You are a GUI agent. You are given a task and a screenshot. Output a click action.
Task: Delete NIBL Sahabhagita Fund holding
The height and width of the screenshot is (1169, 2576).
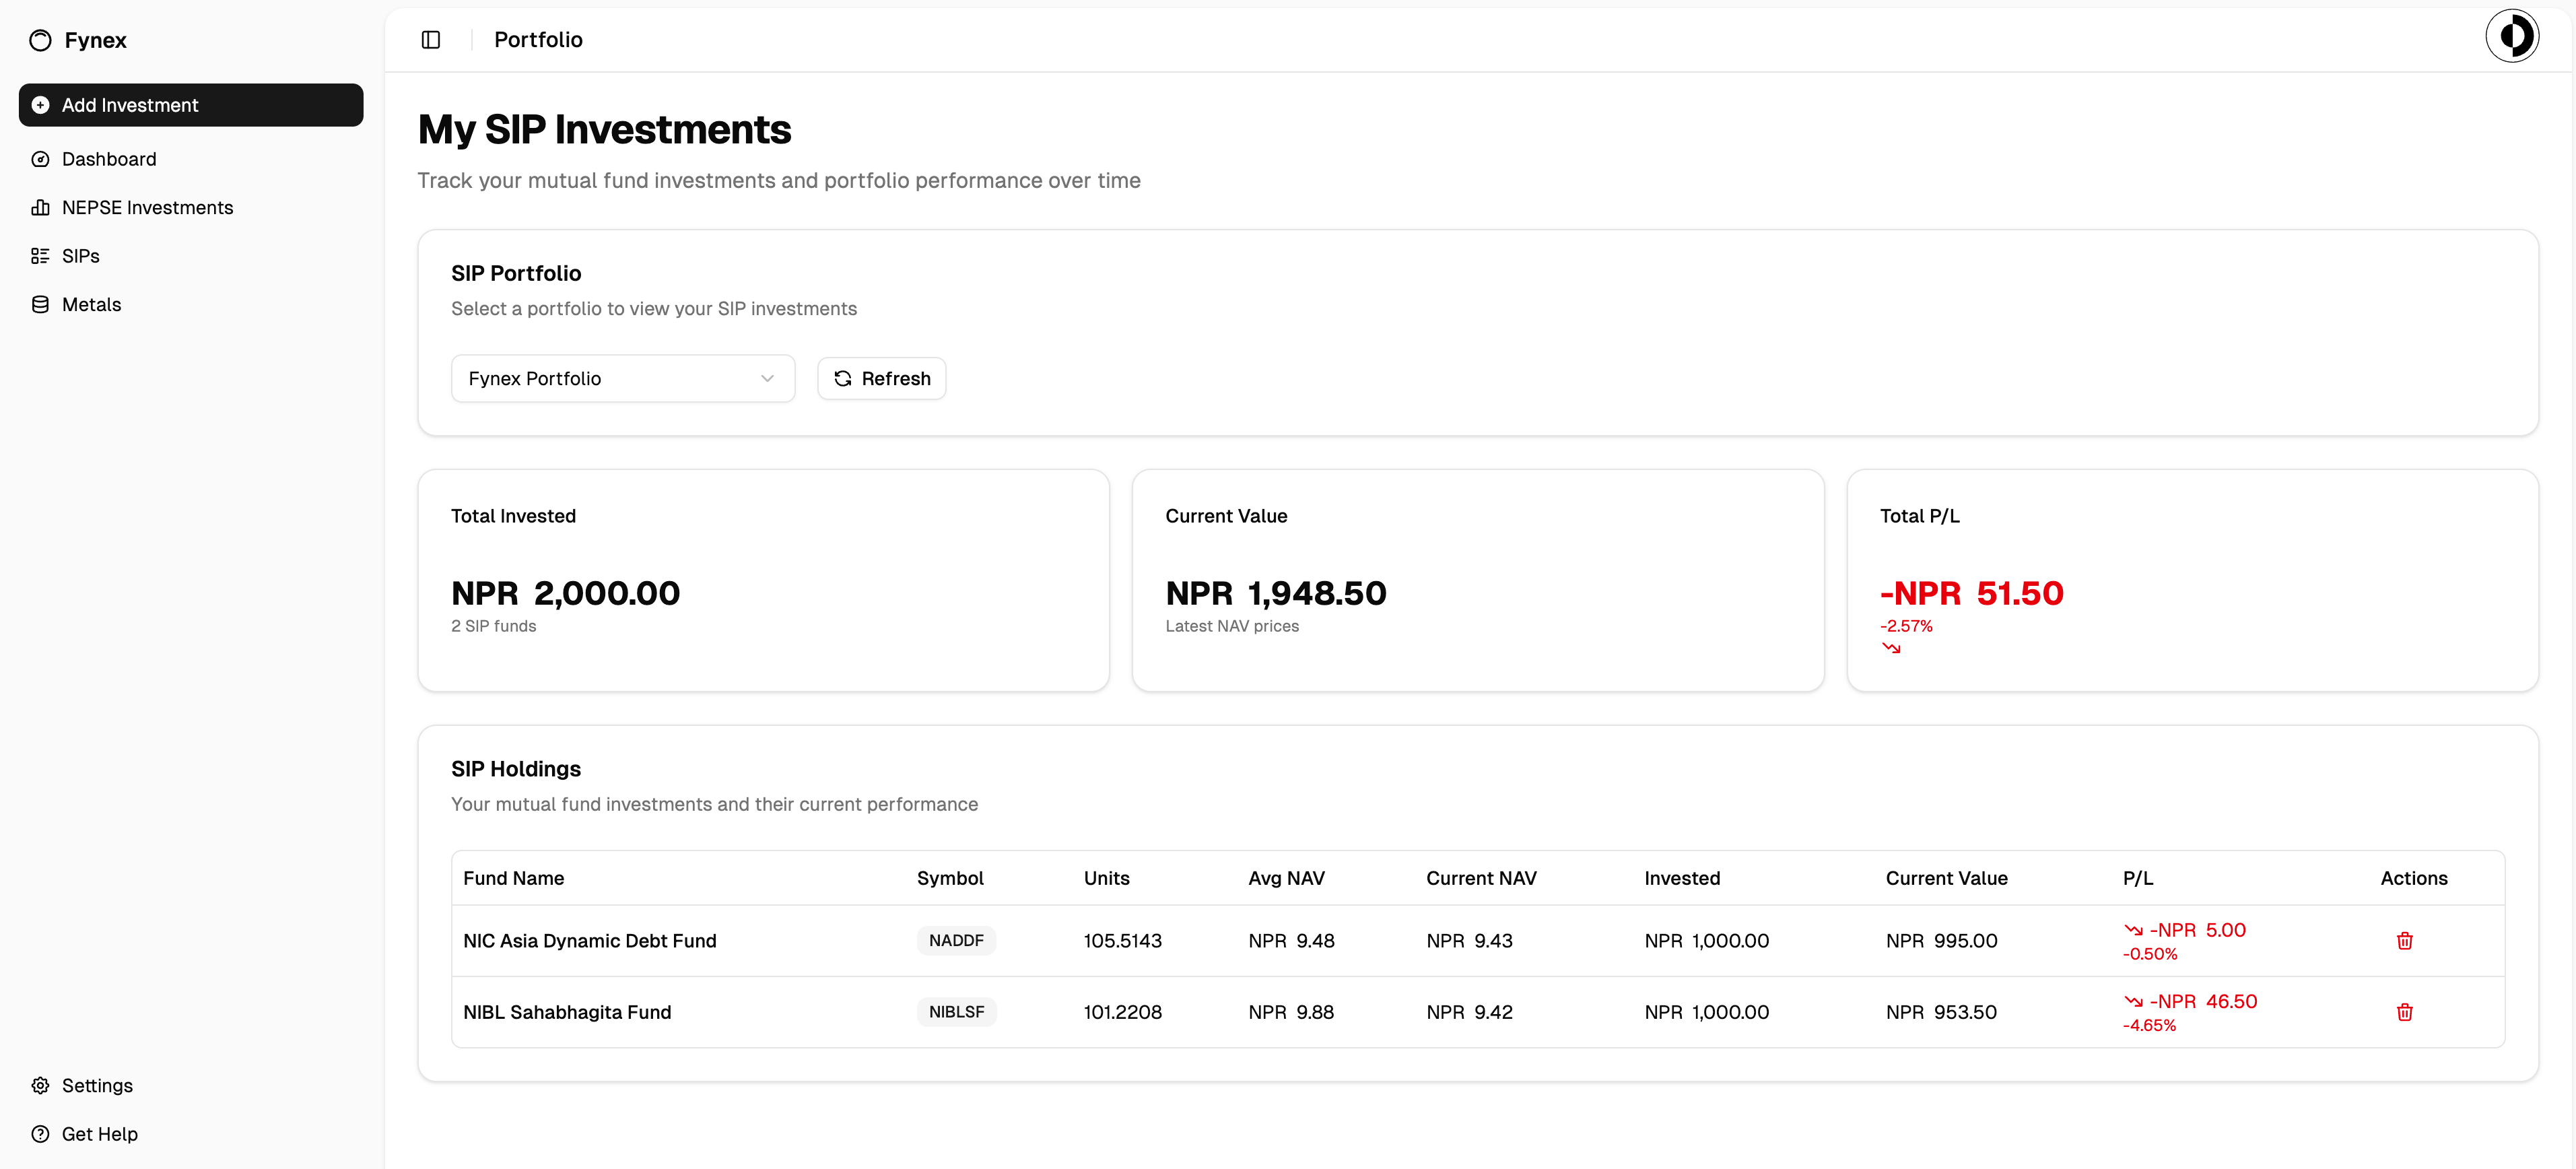pyautogui.click(x=2405, y=1012)
